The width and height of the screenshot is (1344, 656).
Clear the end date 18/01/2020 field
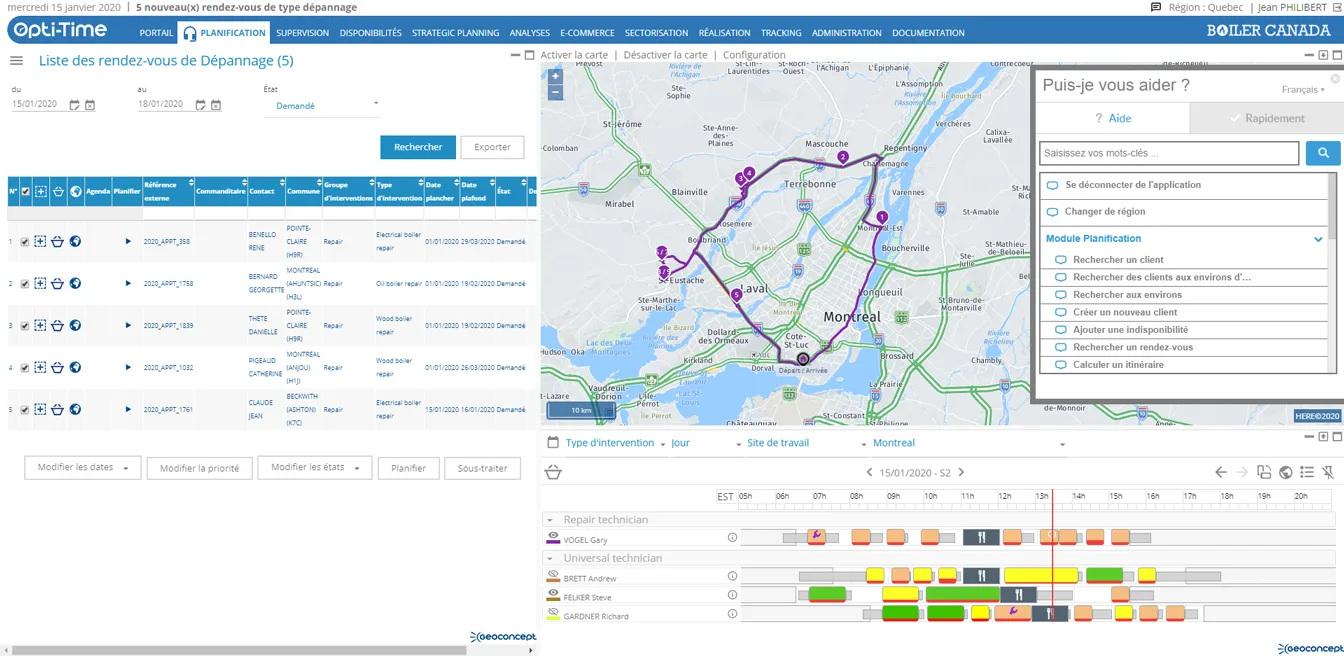pyautogui.click(x=216, y=105)
